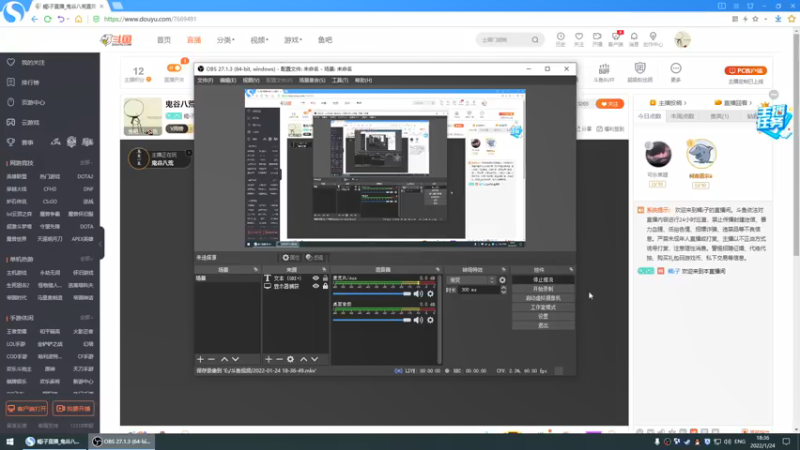Screen dimensions: 800x450
Task: Click the Douyu search input field
Action: tap(504, 40)
